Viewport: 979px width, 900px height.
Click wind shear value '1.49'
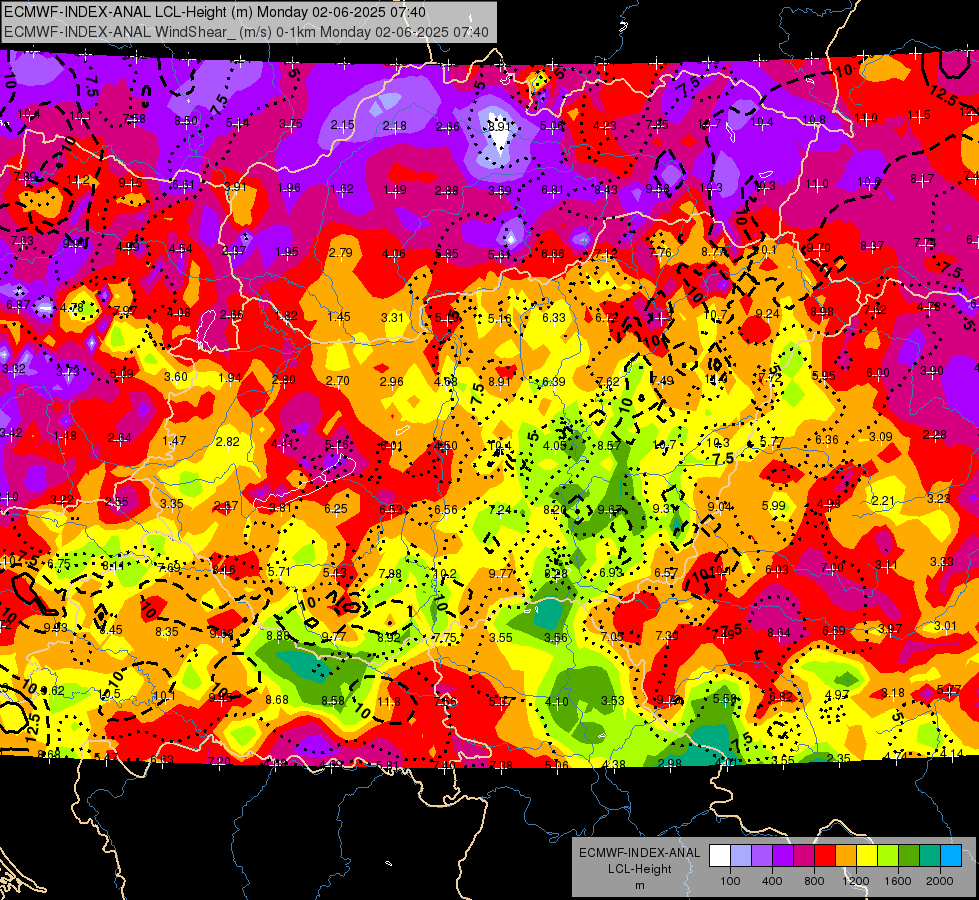click(395, 190)
